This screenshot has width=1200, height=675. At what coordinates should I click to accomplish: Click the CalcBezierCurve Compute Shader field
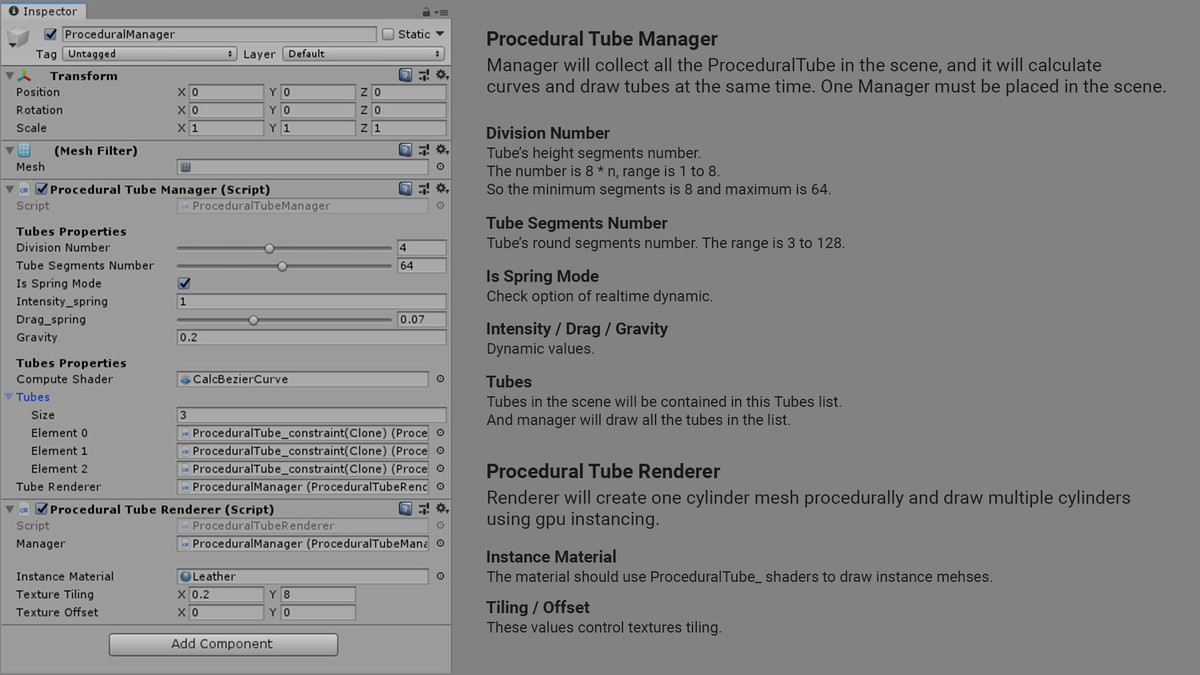pos(303,379)
